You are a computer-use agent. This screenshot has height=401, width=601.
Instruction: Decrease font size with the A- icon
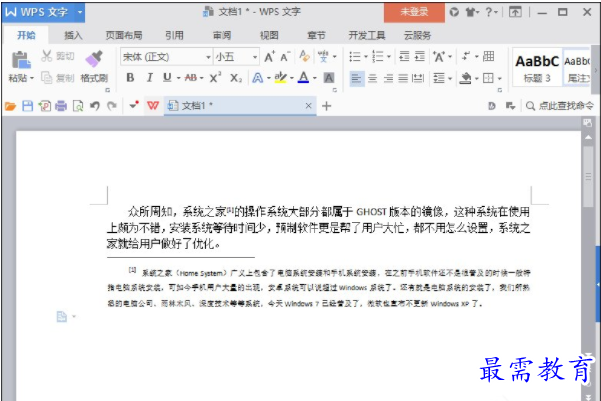click(x=285, y=57)
